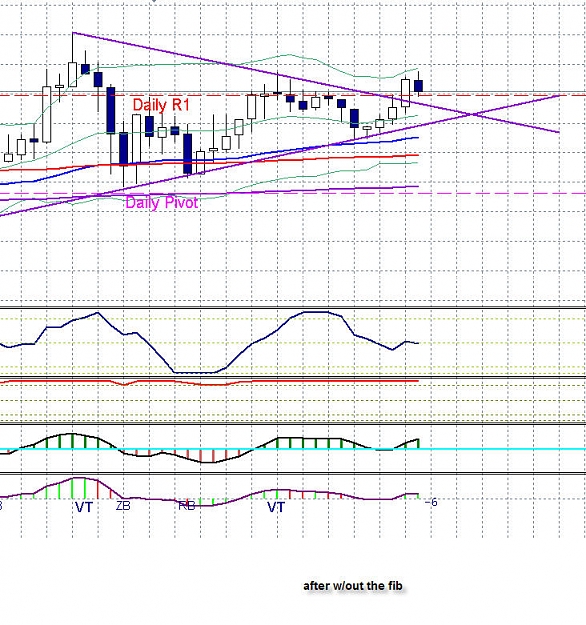This screenshot has width=586, height=625.
Task: Click the intersection of the purple trendlines
Action: click(x=474, y=114)
